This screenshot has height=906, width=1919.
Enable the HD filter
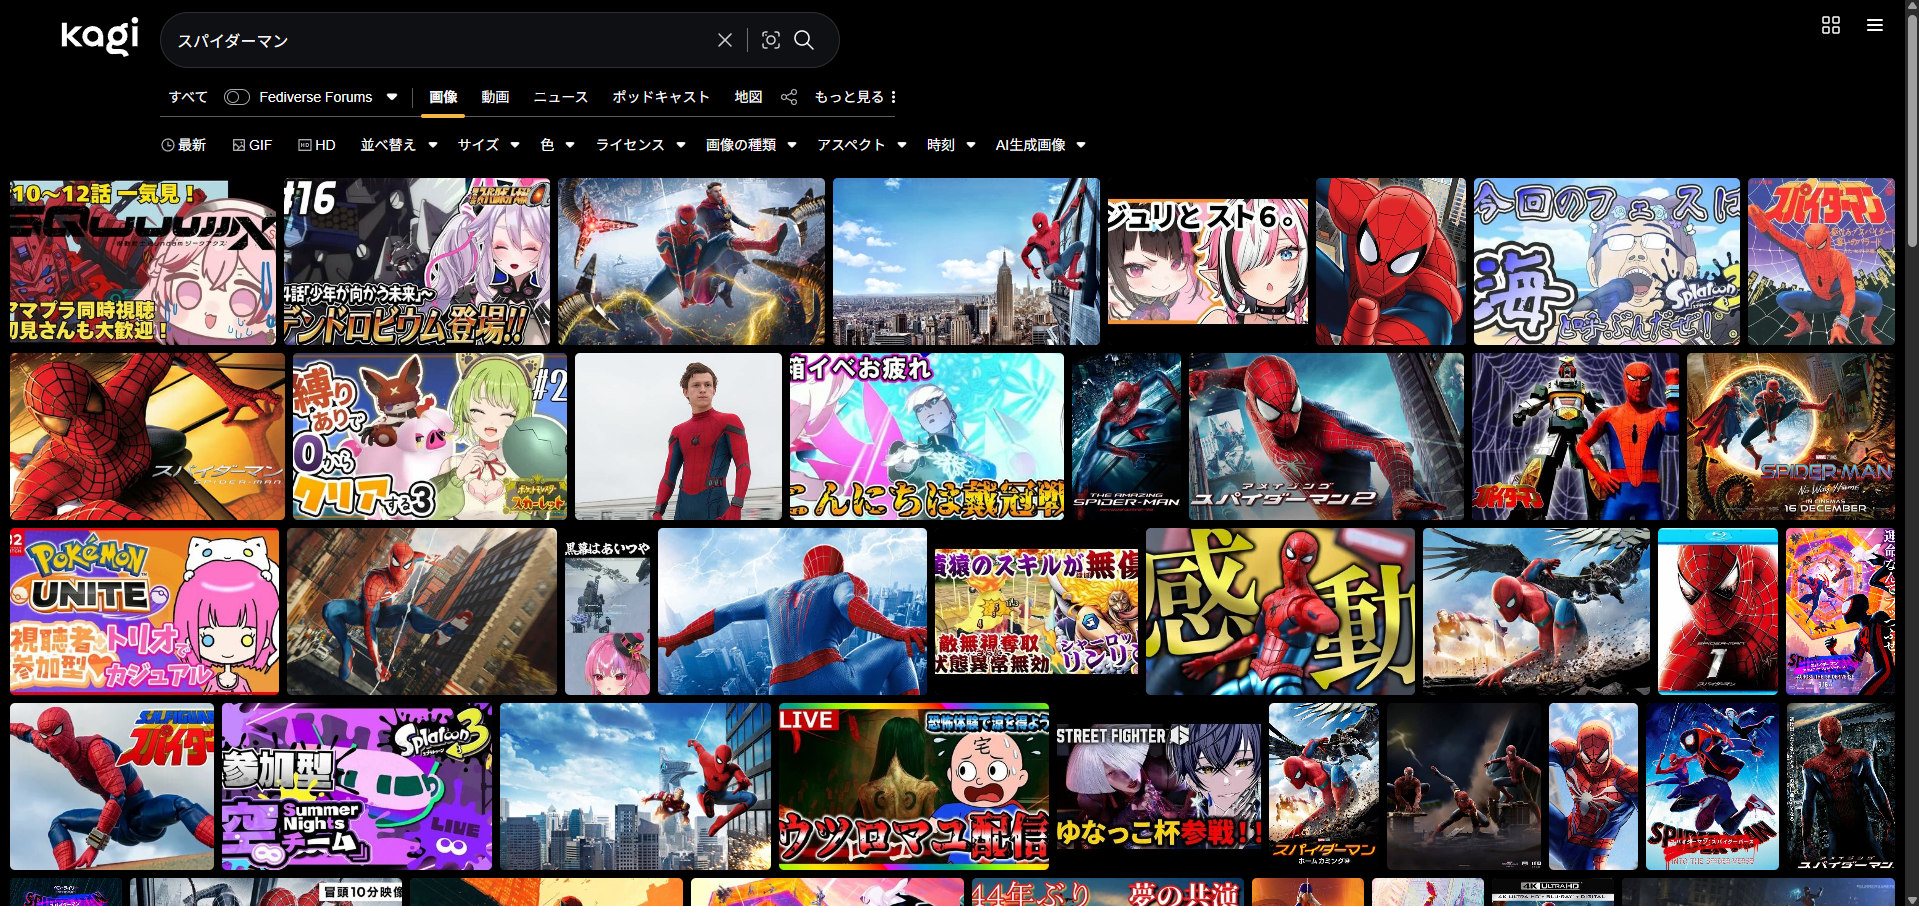pos(317,145)
